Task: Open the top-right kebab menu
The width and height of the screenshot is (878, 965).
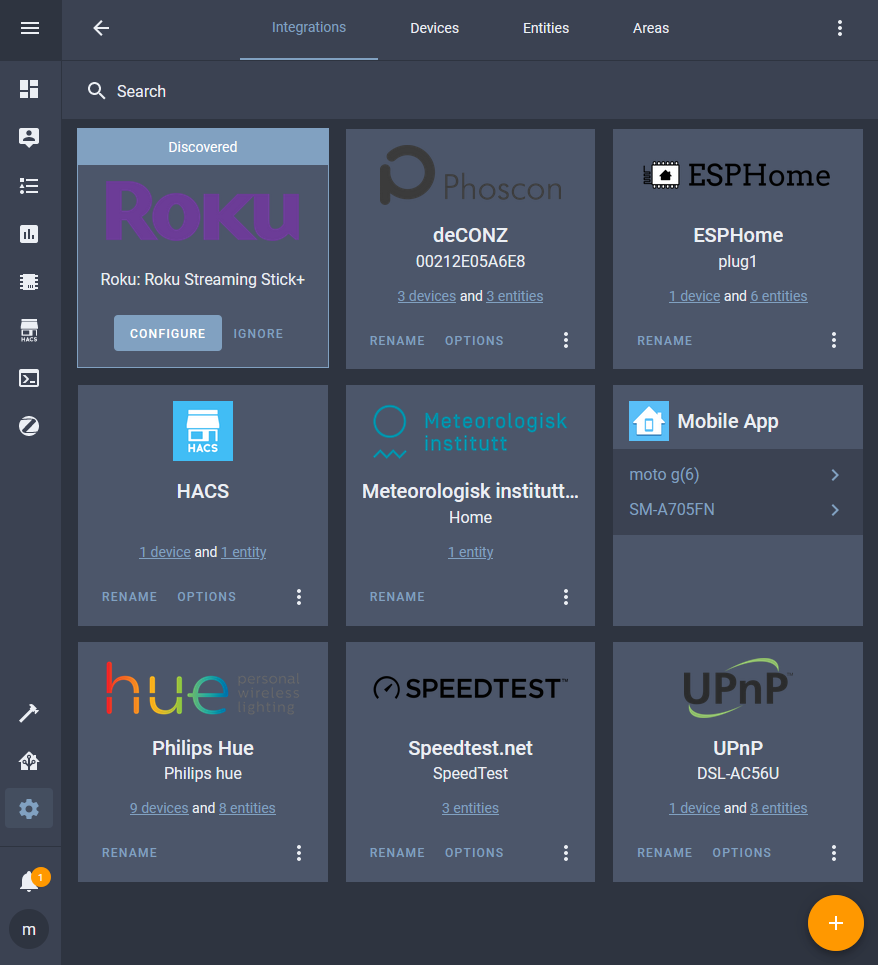Action: [840, 28]
